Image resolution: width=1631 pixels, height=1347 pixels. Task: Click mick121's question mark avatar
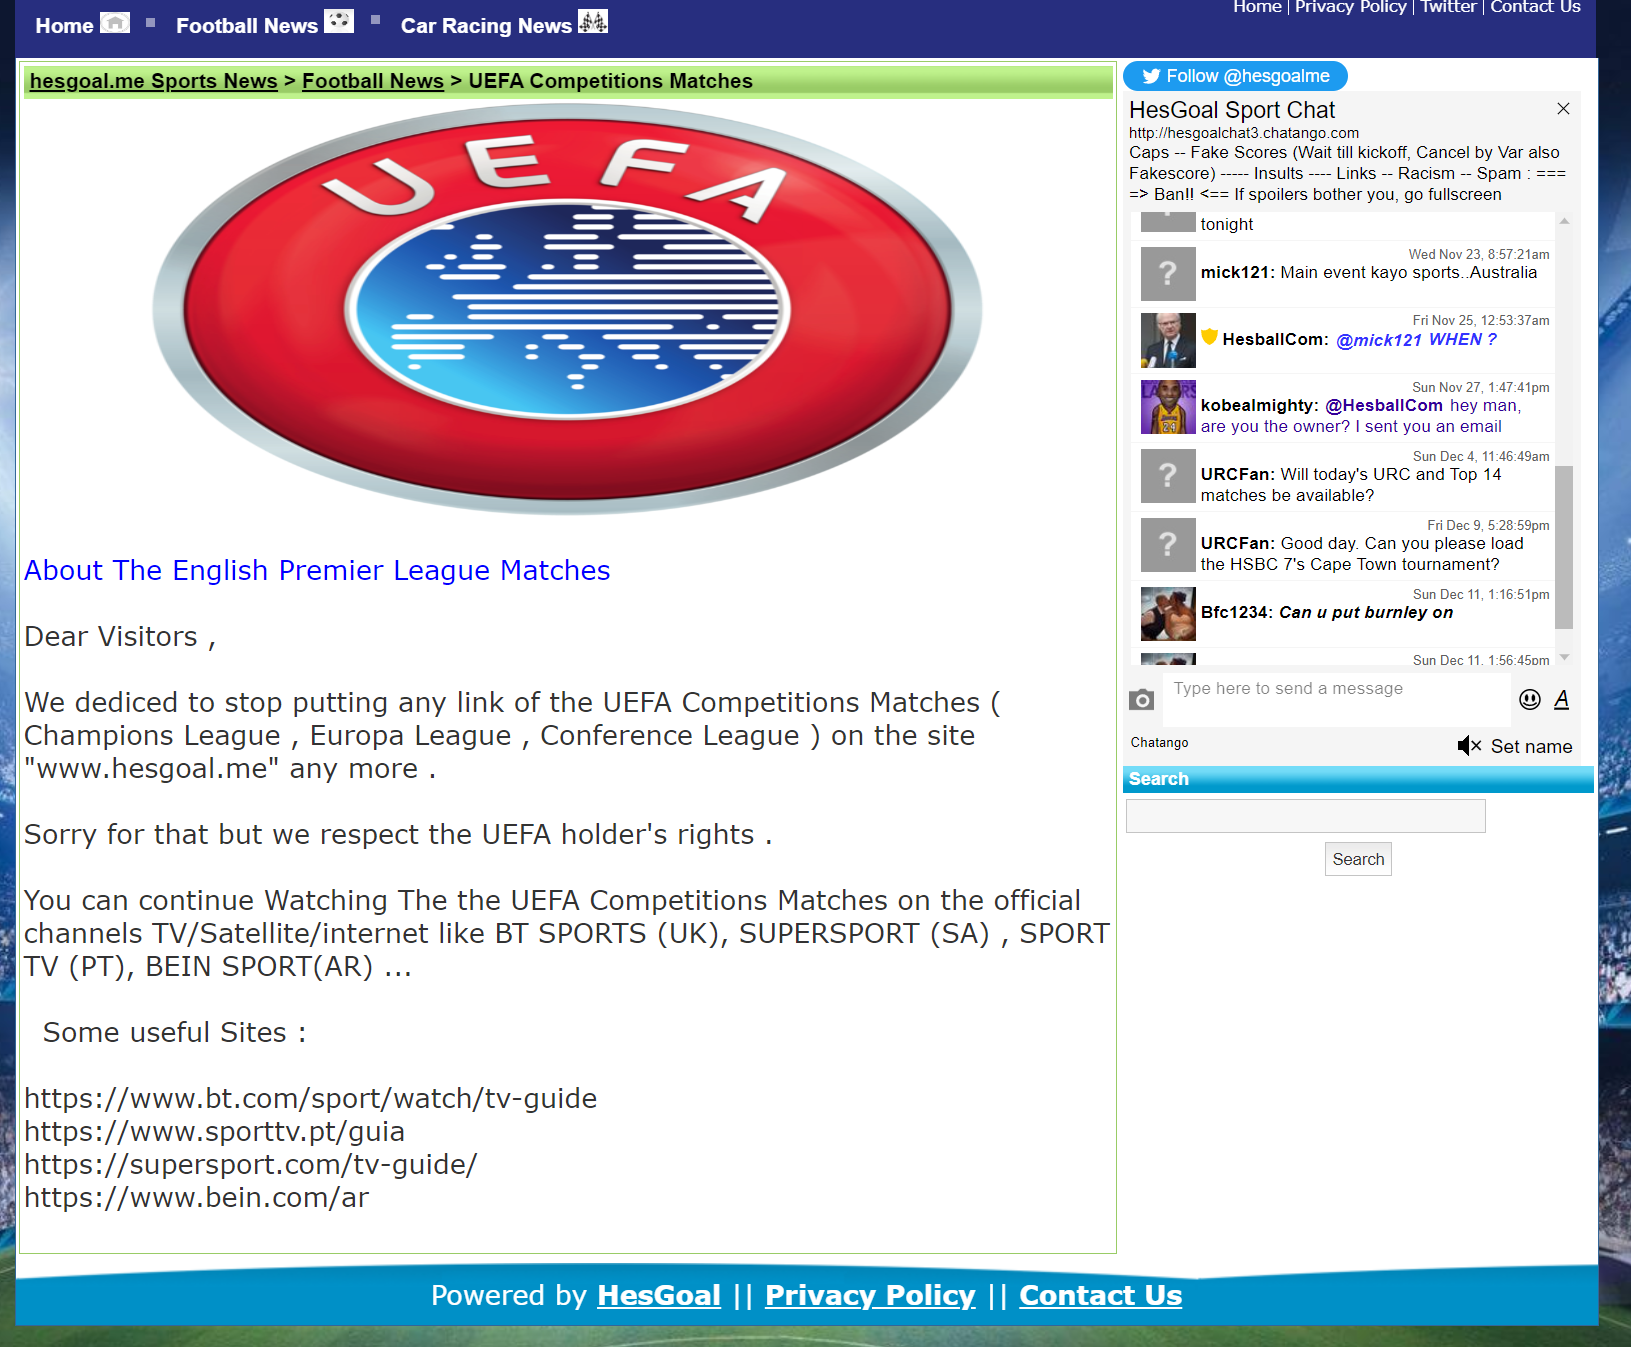point(1168,274)
